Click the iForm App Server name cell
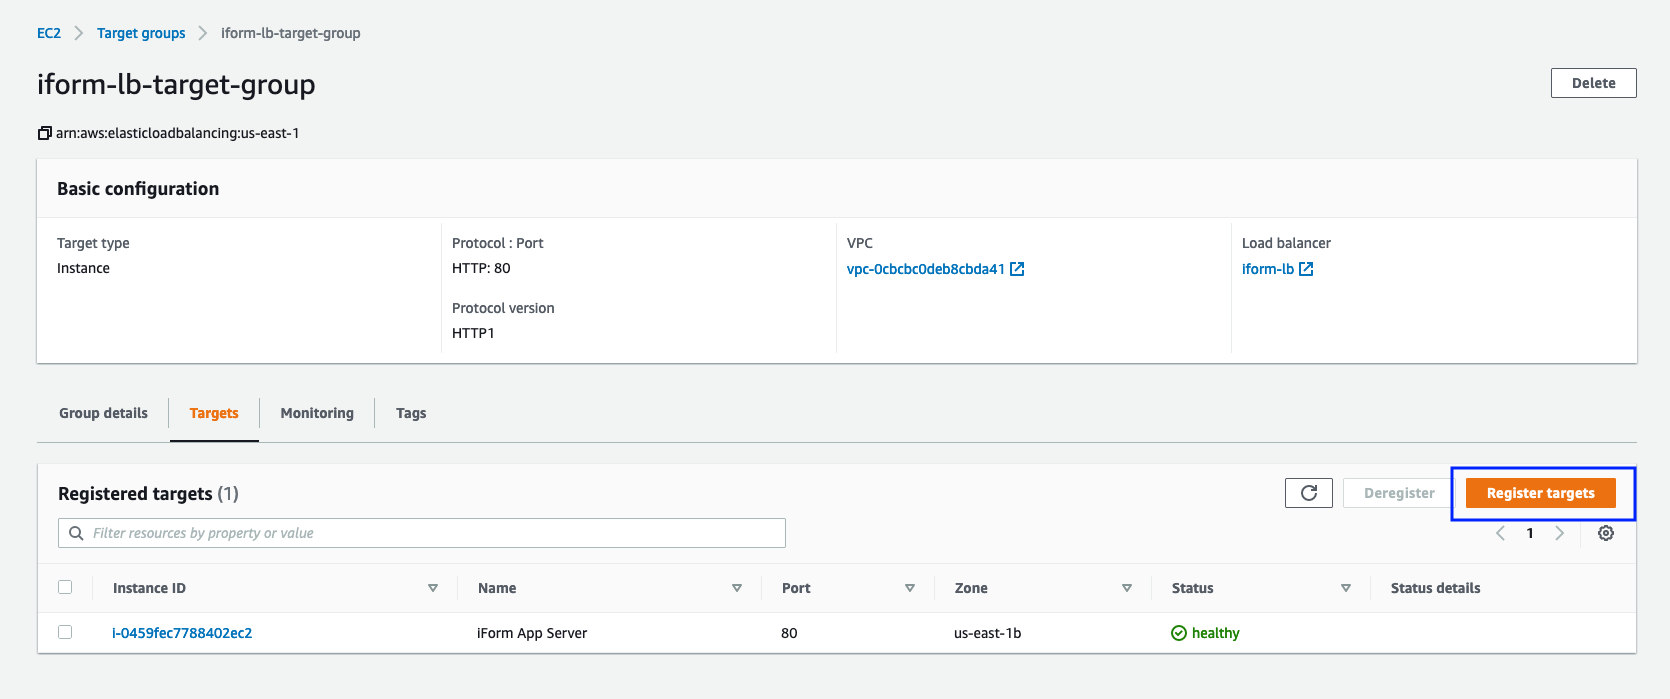Viewport: 1670px width, 699px height. pos(532,633)
